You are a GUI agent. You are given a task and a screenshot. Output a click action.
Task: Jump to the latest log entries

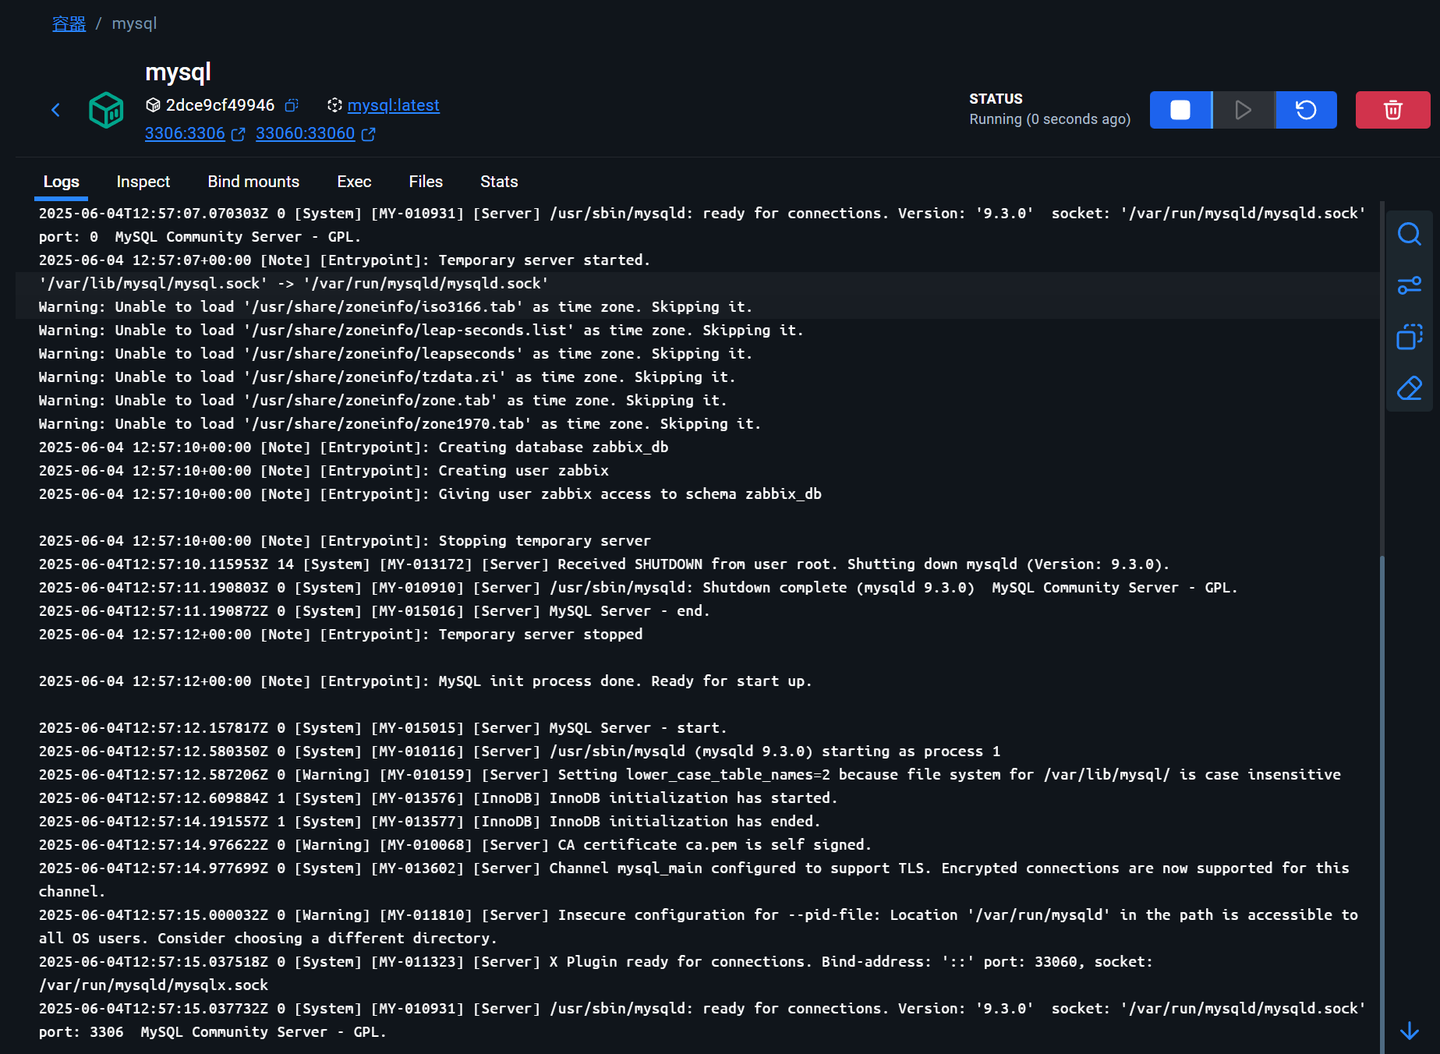(1409, 1031)
